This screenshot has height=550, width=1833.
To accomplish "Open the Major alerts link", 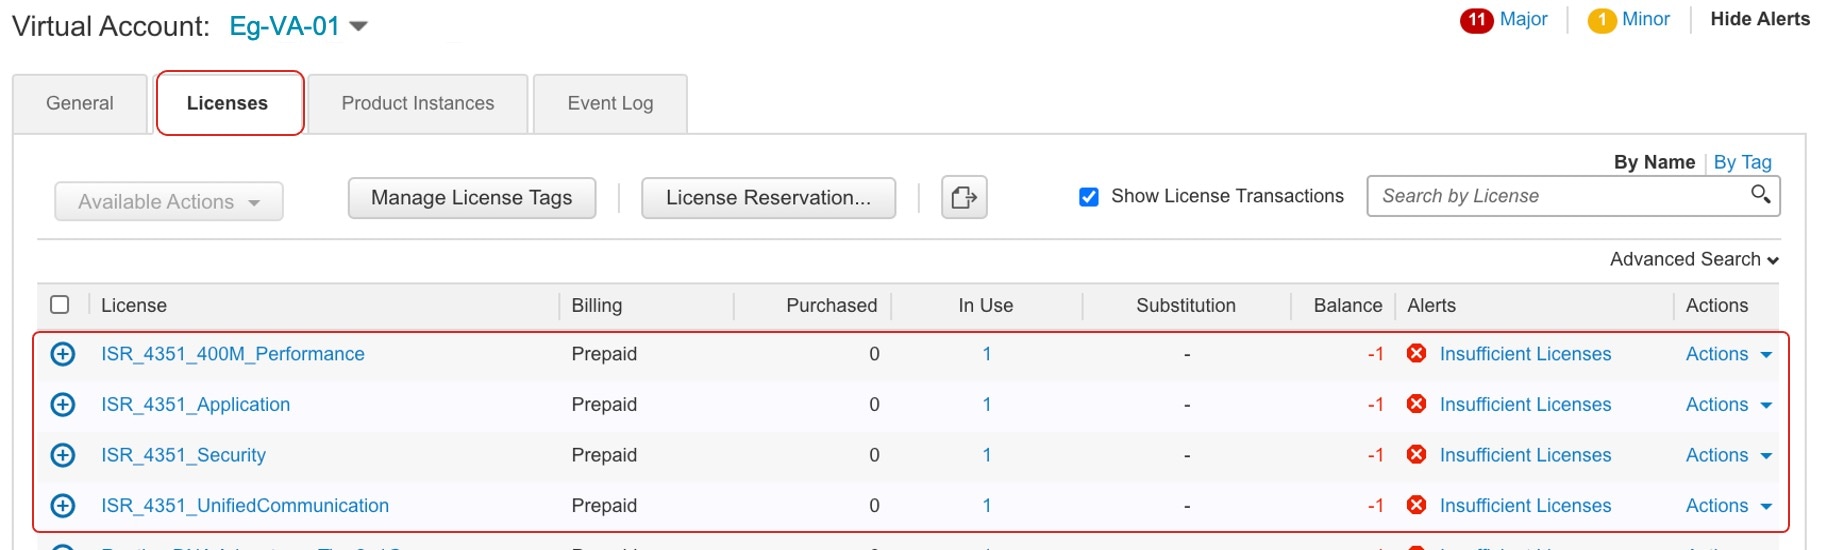I will pyautogui.click(x=1524, y=19).
